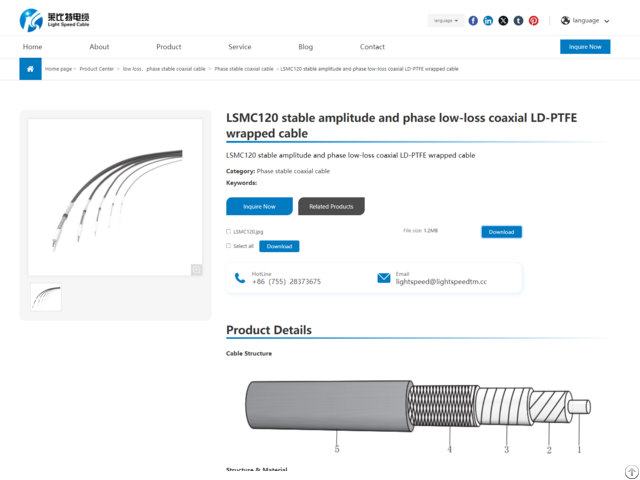Click hotline number +86 (755) 28373675
This screenshot has width=640, height=480.
[x=286, y=282]
